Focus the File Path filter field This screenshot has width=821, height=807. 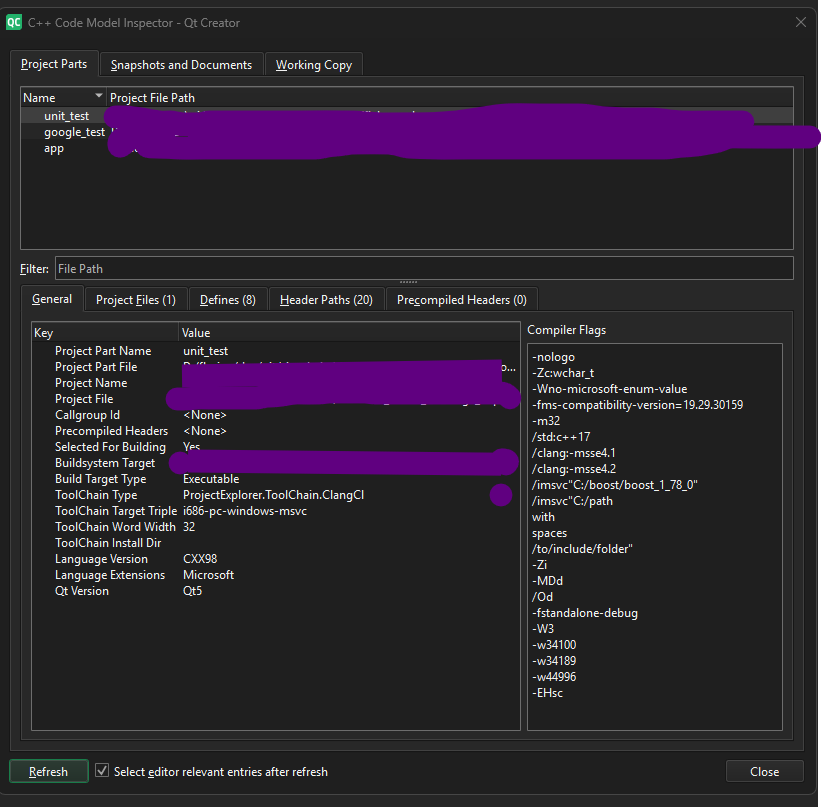coord(424,269)
